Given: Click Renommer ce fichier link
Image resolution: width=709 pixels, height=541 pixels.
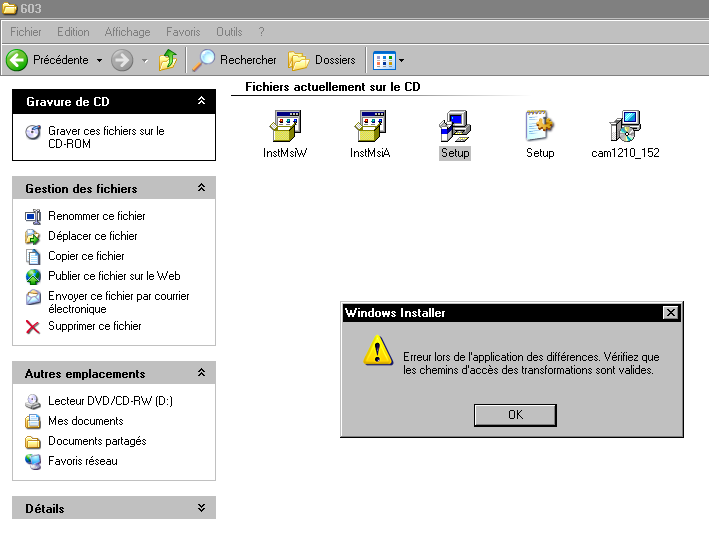Looking at the screenshot, I should pyautogui.click(x=97, y=216).
